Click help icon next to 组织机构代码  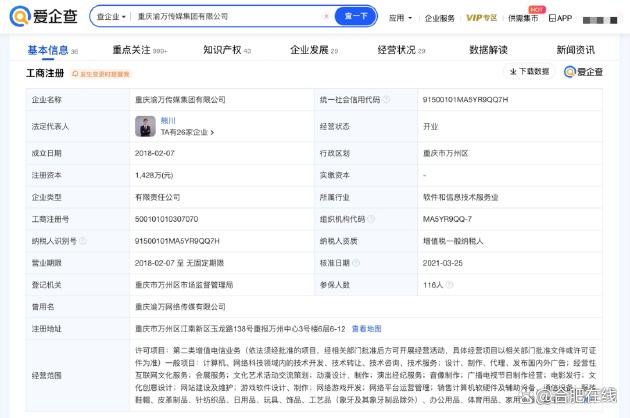click(371, 219)
